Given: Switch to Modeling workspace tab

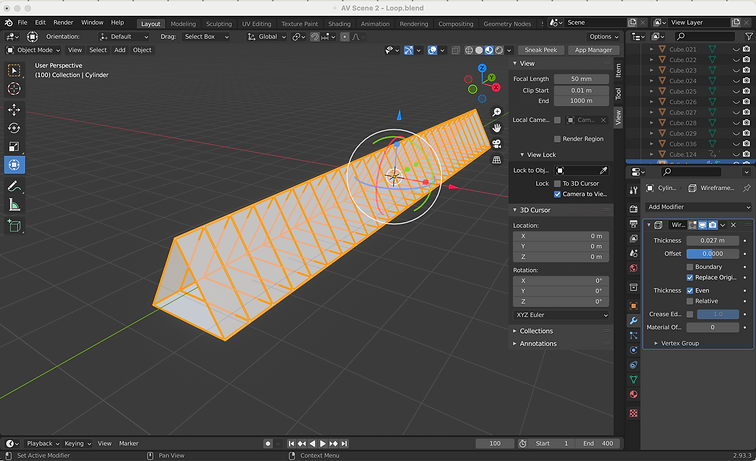Looking at the screenshot, I should pyautogui.click(x=183, y=24).
